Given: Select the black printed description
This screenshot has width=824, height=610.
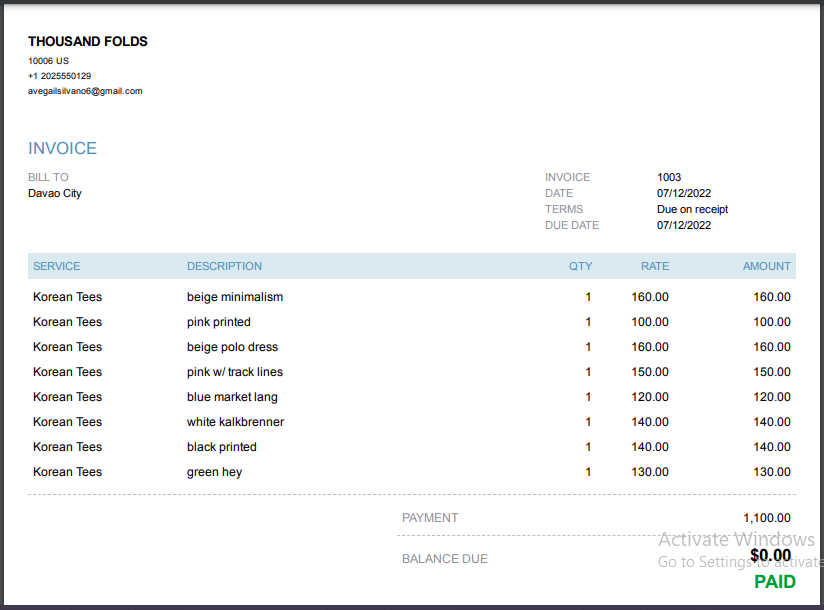Looking at the screenshot, I should 222,447.
